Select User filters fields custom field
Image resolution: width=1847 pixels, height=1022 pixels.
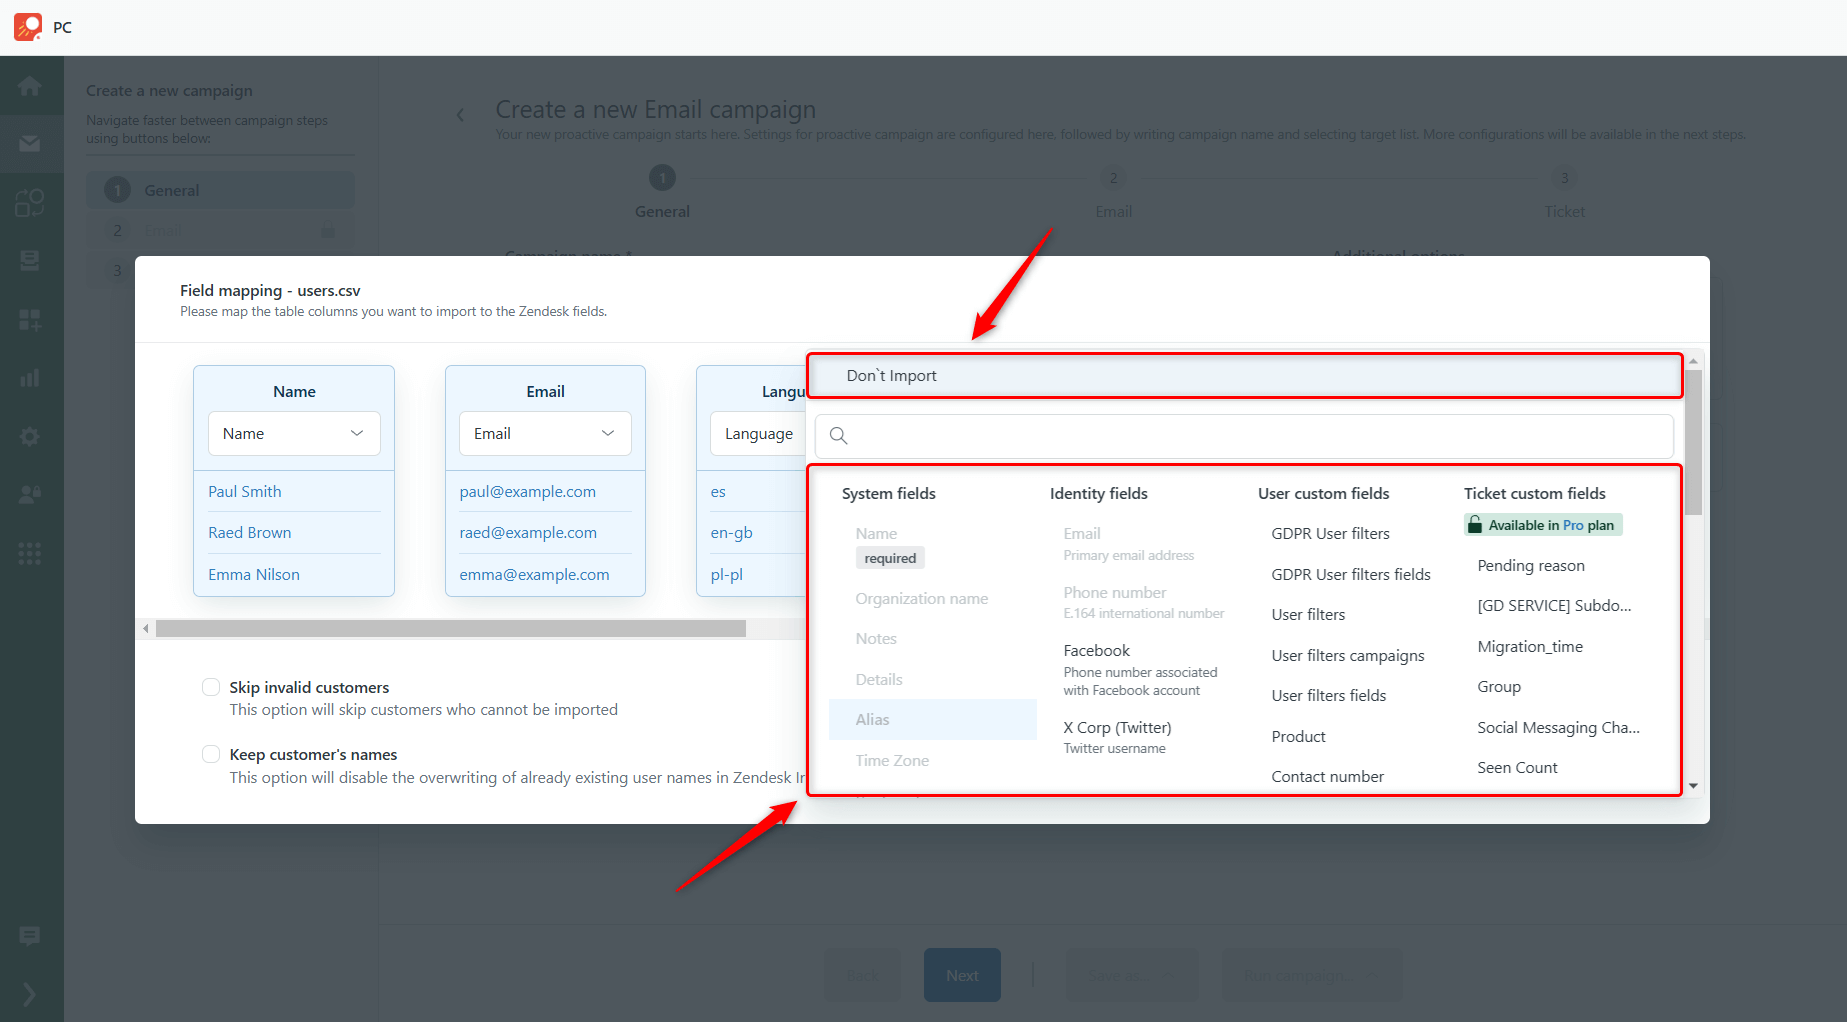click(1328, 696)
